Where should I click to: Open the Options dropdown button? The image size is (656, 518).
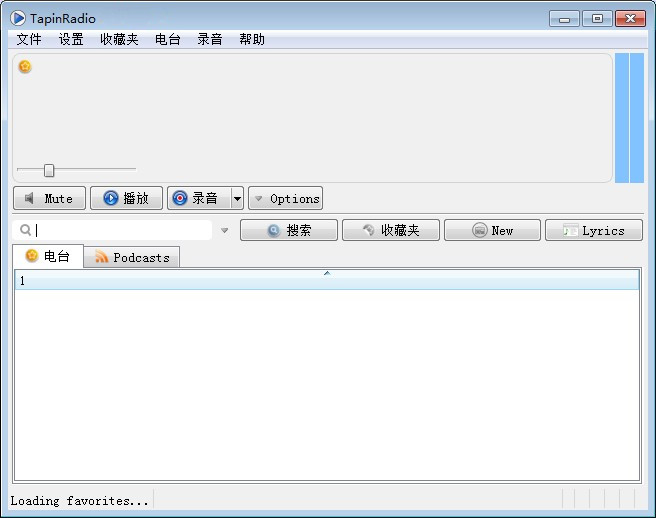[285, 198]
